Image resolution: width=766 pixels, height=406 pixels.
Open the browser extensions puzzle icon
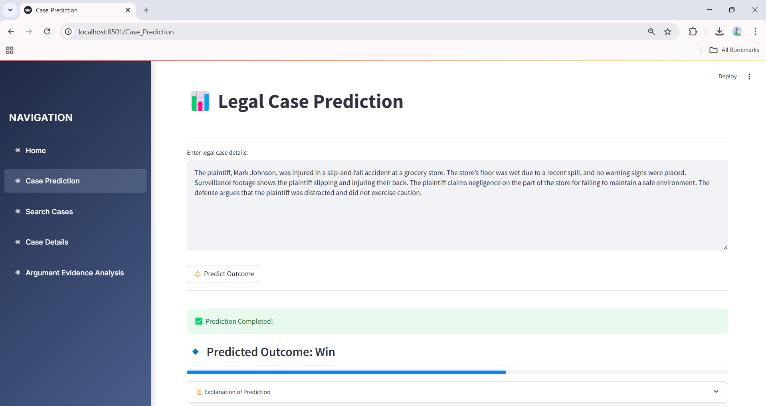[692, 31]
